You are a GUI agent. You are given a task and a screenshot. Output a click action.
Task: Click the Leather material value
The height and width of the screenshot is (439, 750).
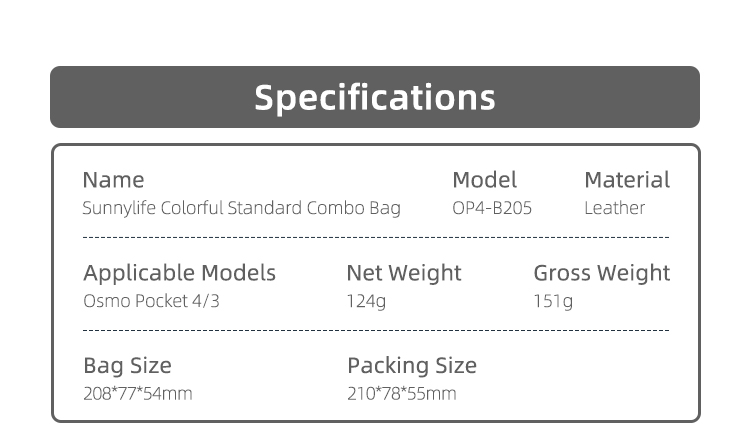614,209
